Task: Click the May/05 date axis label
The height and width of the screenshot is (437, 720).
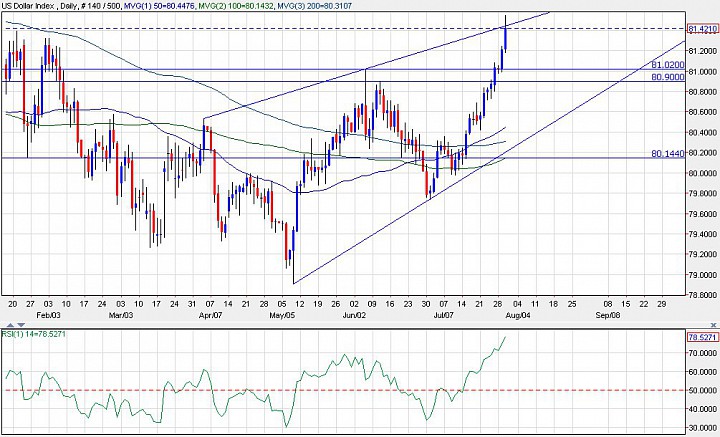Action: pyautogui.click(x=281, y=315)
